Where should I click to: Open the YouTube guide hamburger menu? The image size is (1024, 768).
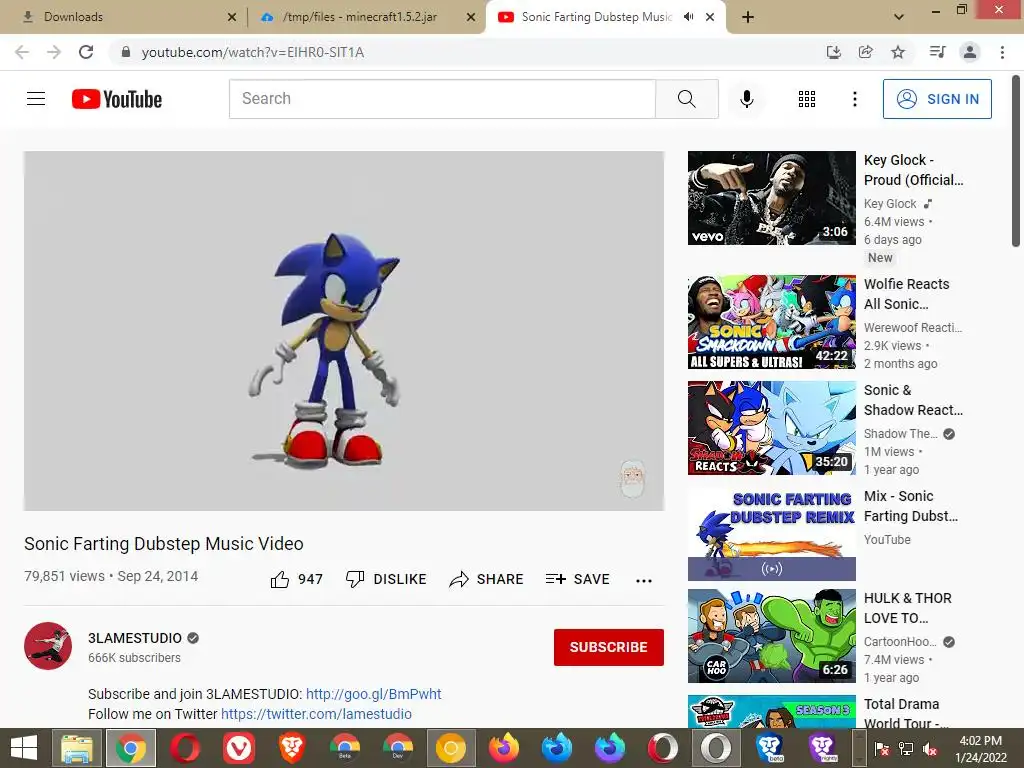tap(36, 99)
